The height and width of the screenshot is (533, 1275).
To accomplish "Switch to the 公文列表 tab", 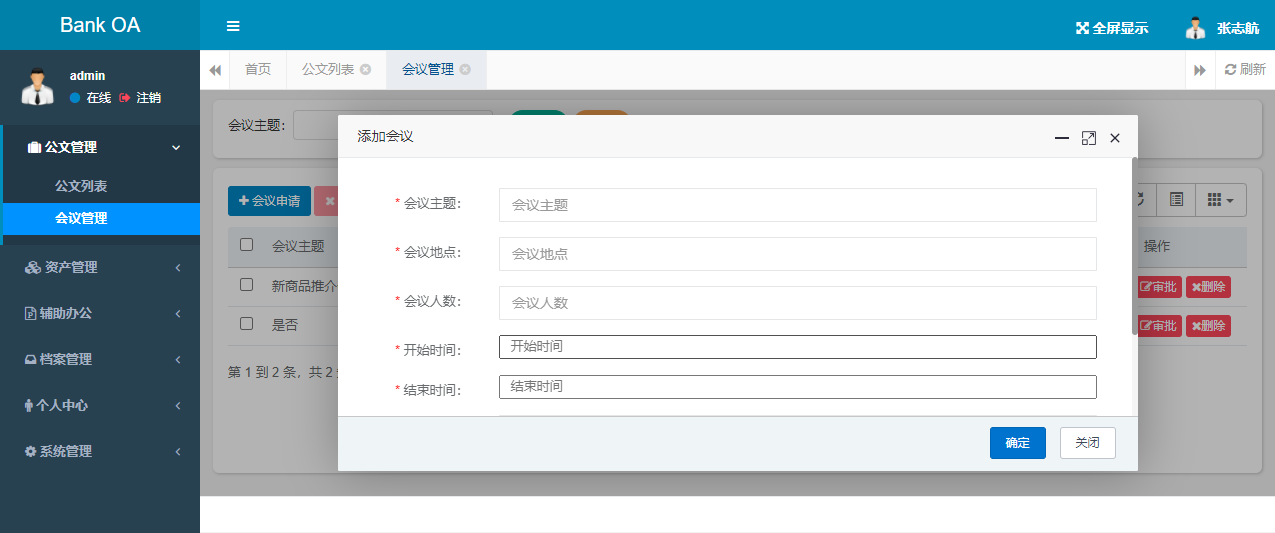I will point(328,69).
